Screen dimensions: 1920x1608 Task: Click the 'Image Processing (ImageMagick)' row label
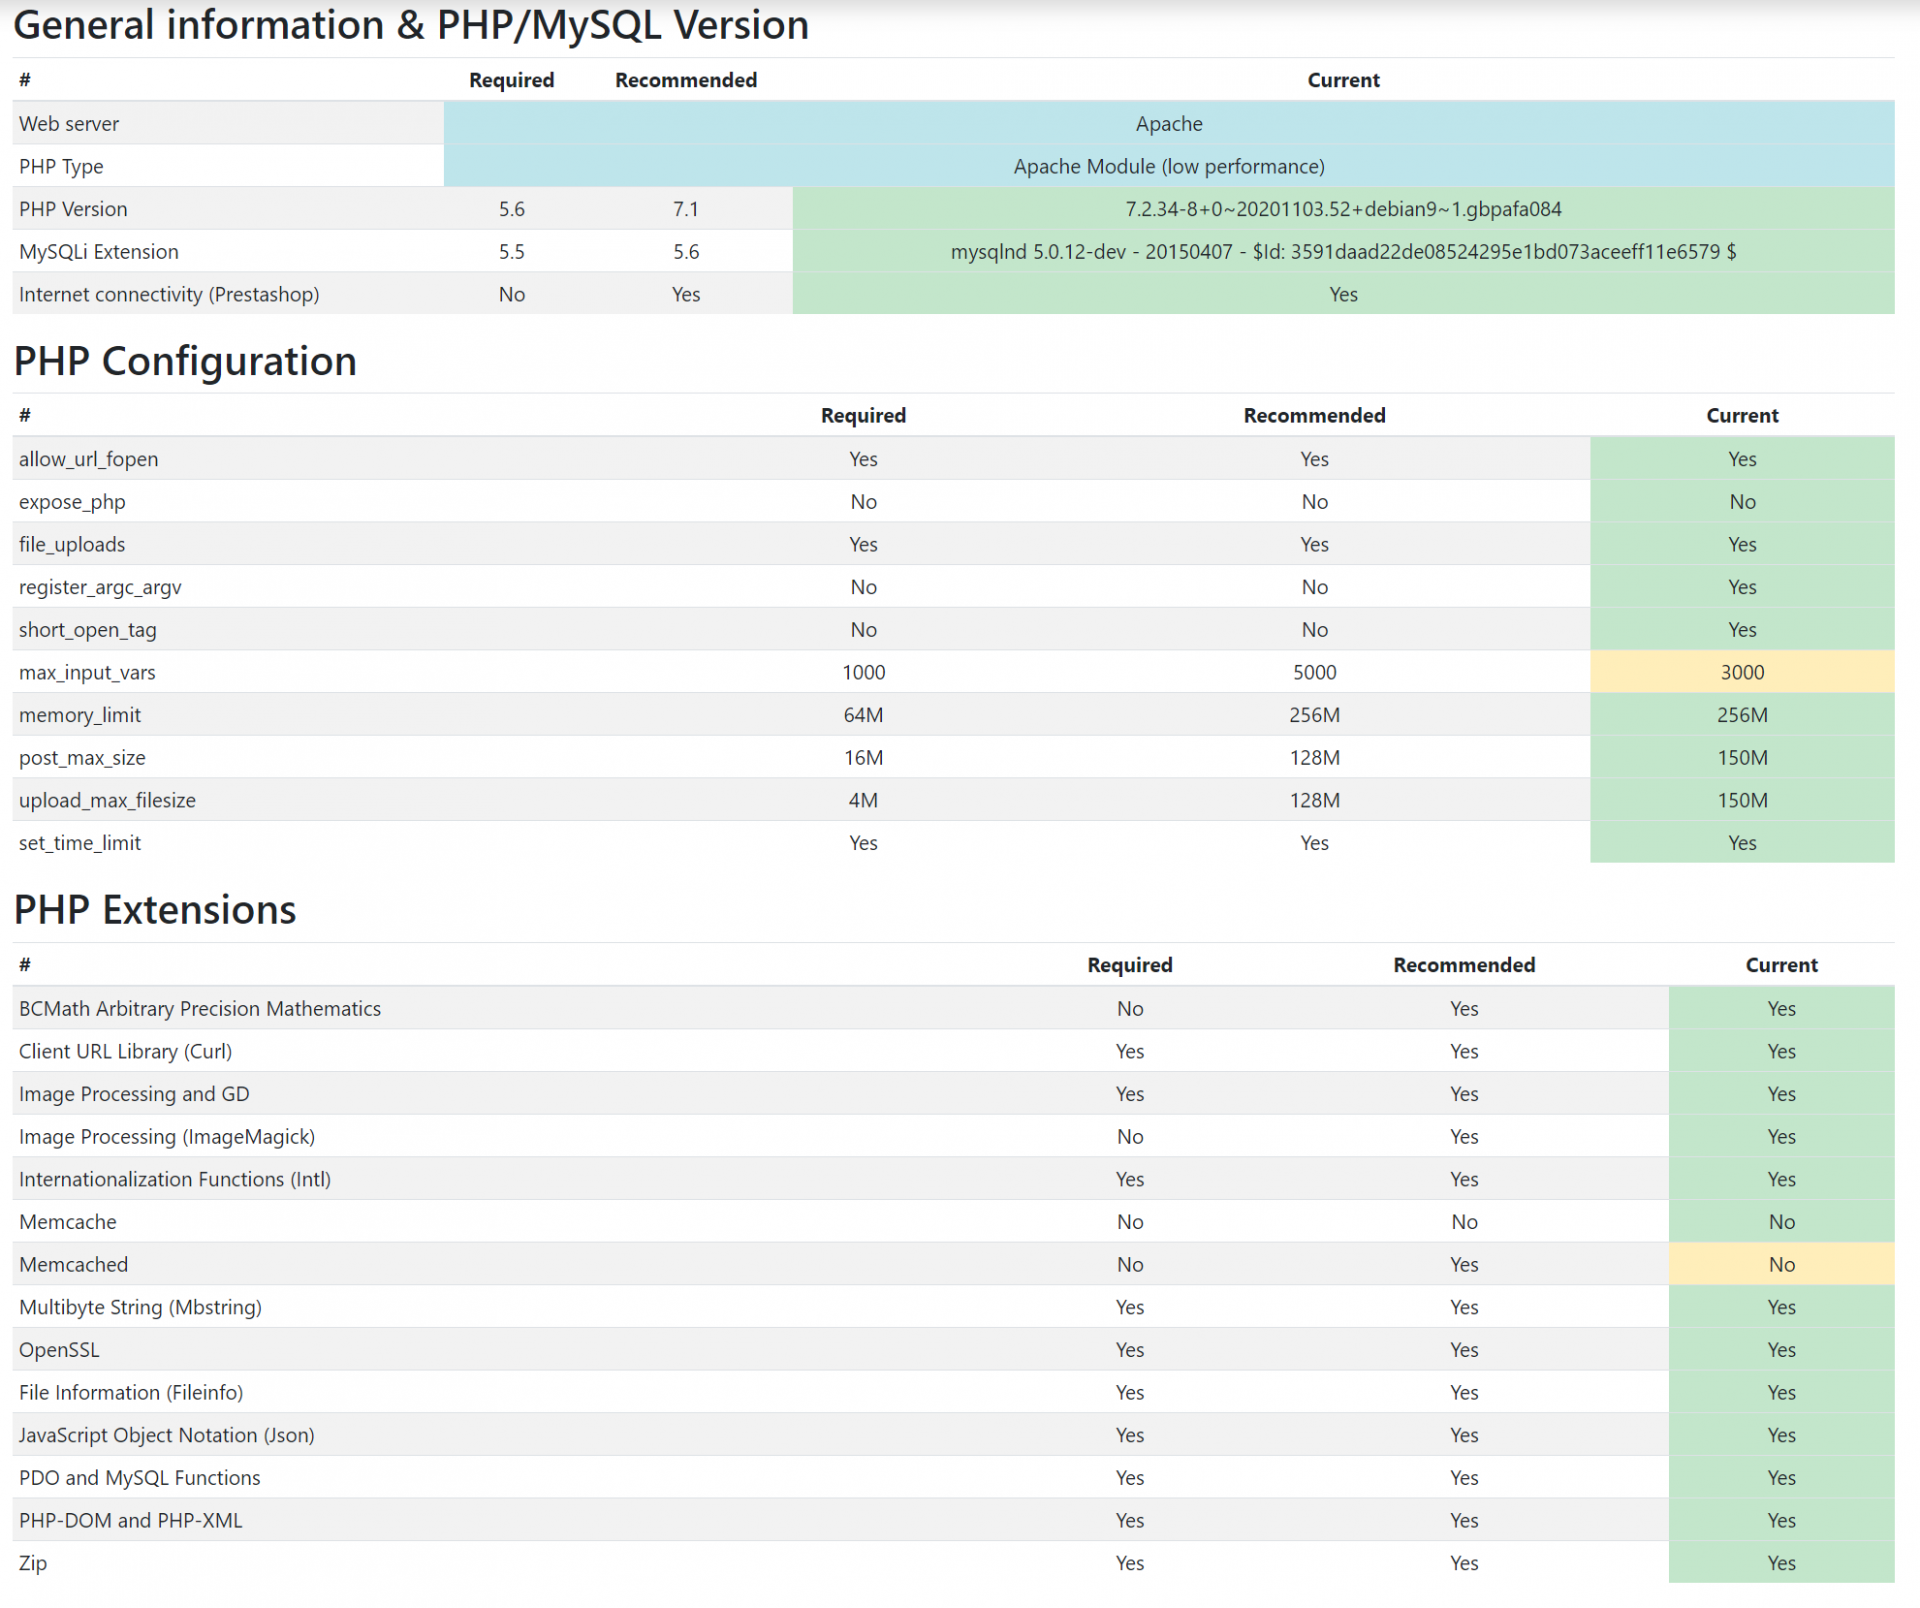tap(167, 1136)
